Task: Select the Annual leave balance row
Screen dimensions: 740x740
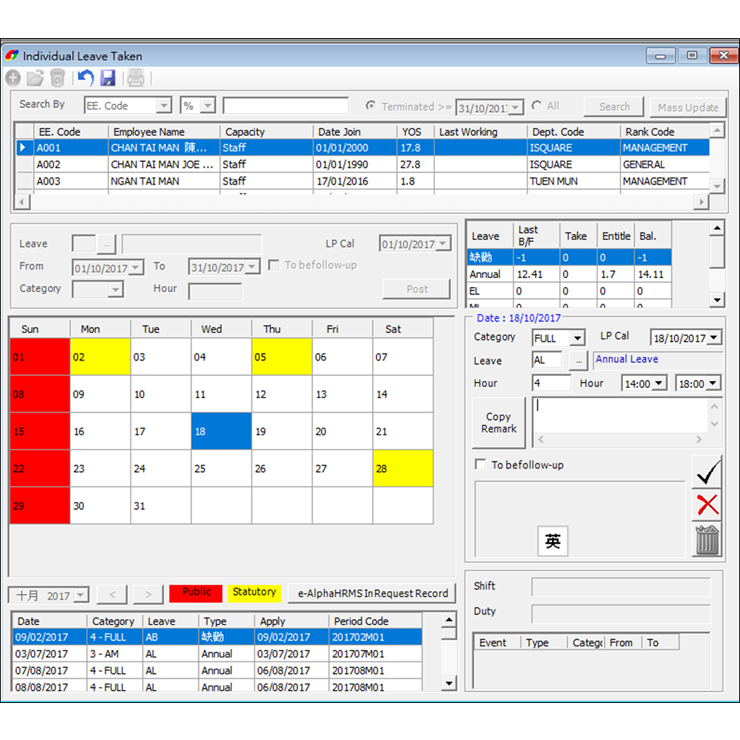Action: 569,274
